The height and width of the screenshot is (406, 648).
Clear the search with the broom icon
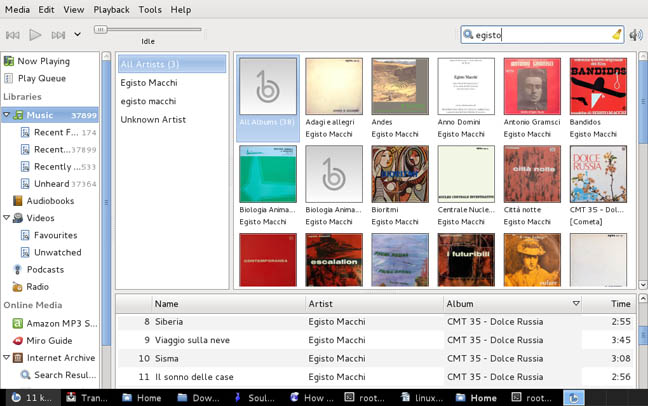click(617, 34)
